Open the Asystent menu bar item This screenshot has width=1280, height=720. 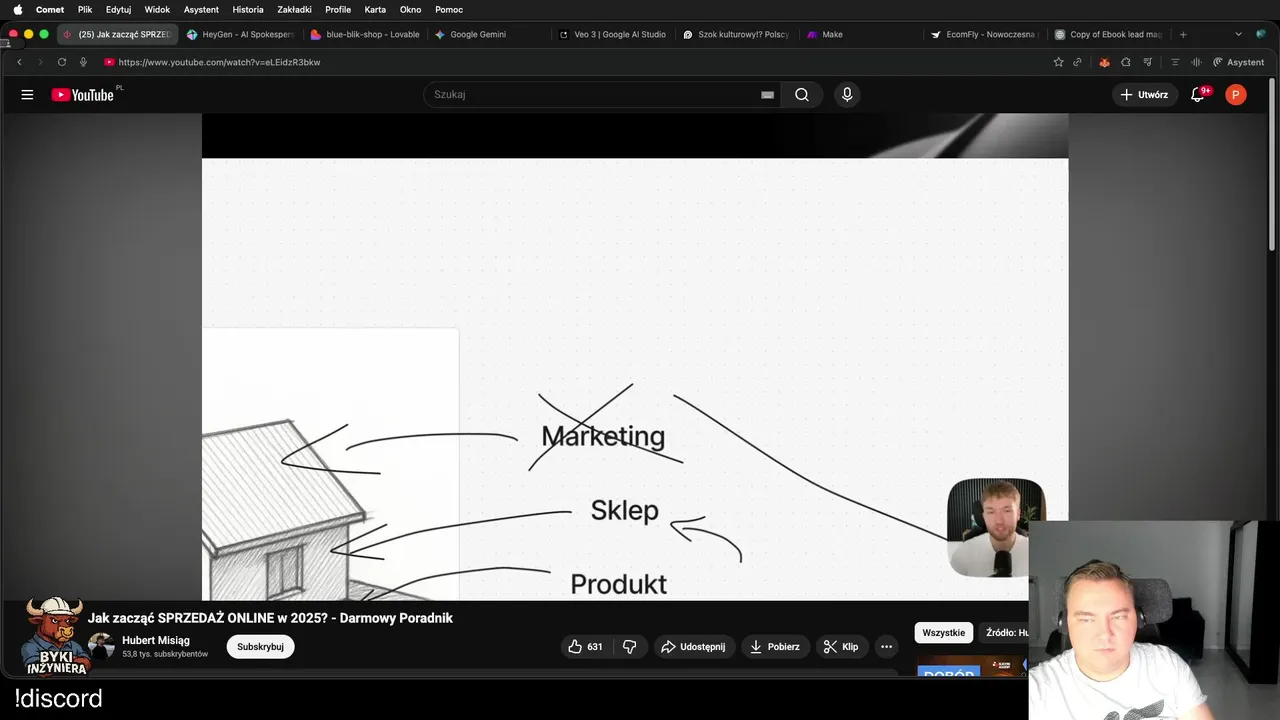[201, 9]
